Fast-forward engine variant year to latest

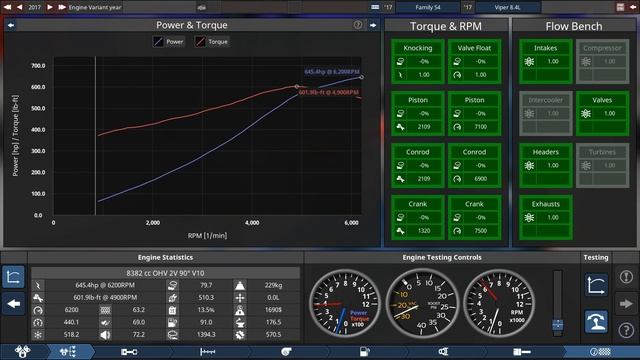tap(62, 7)
